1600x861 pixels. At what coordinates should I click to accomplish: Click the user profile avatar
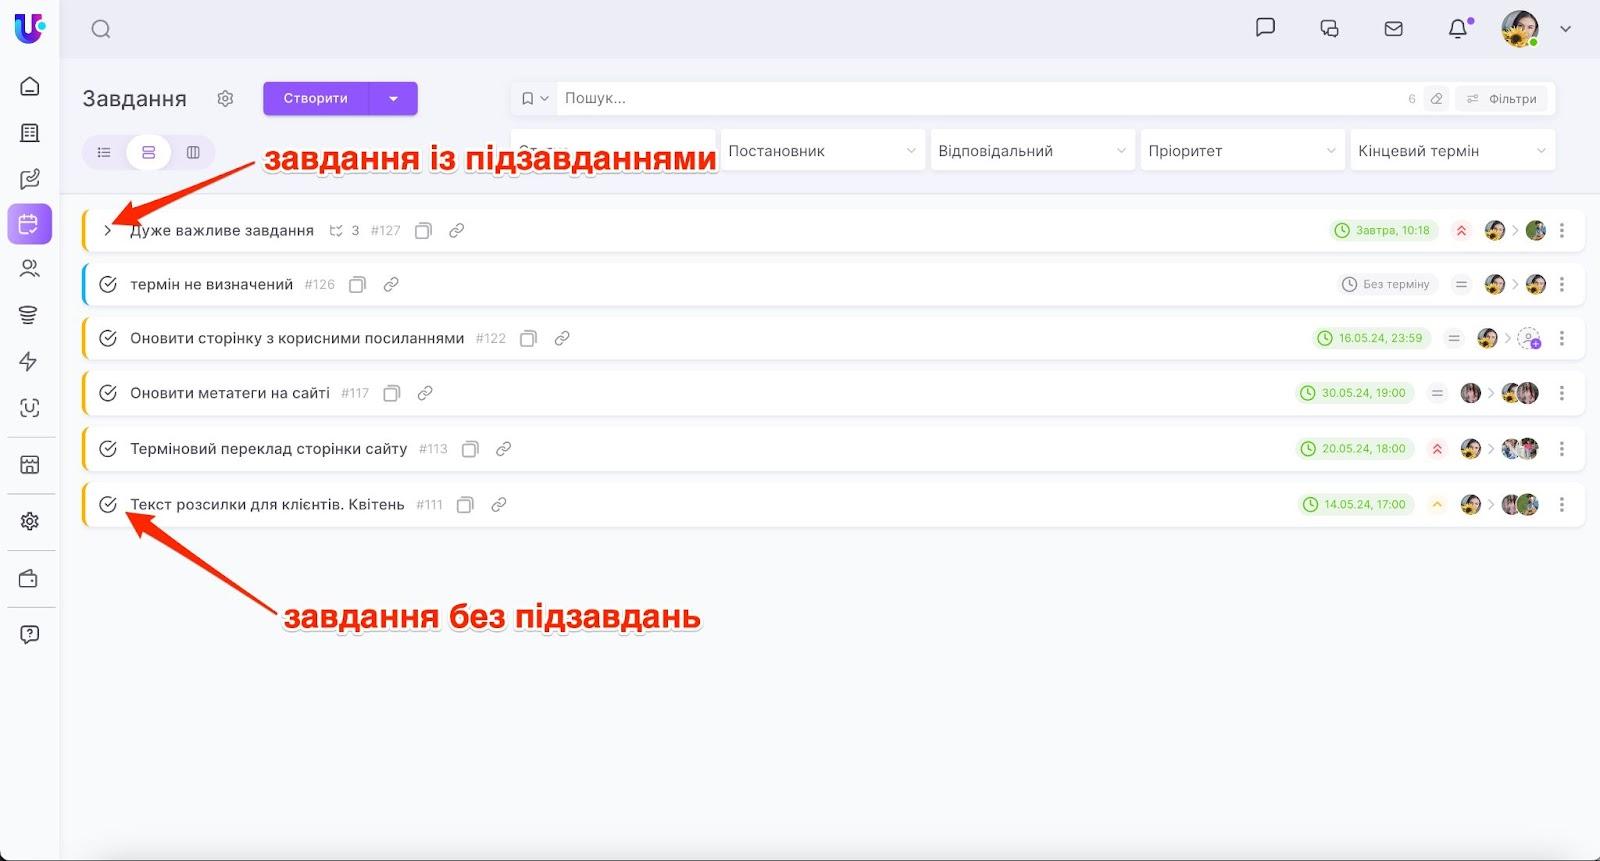pyautogui.click(x=1520, y=29)
